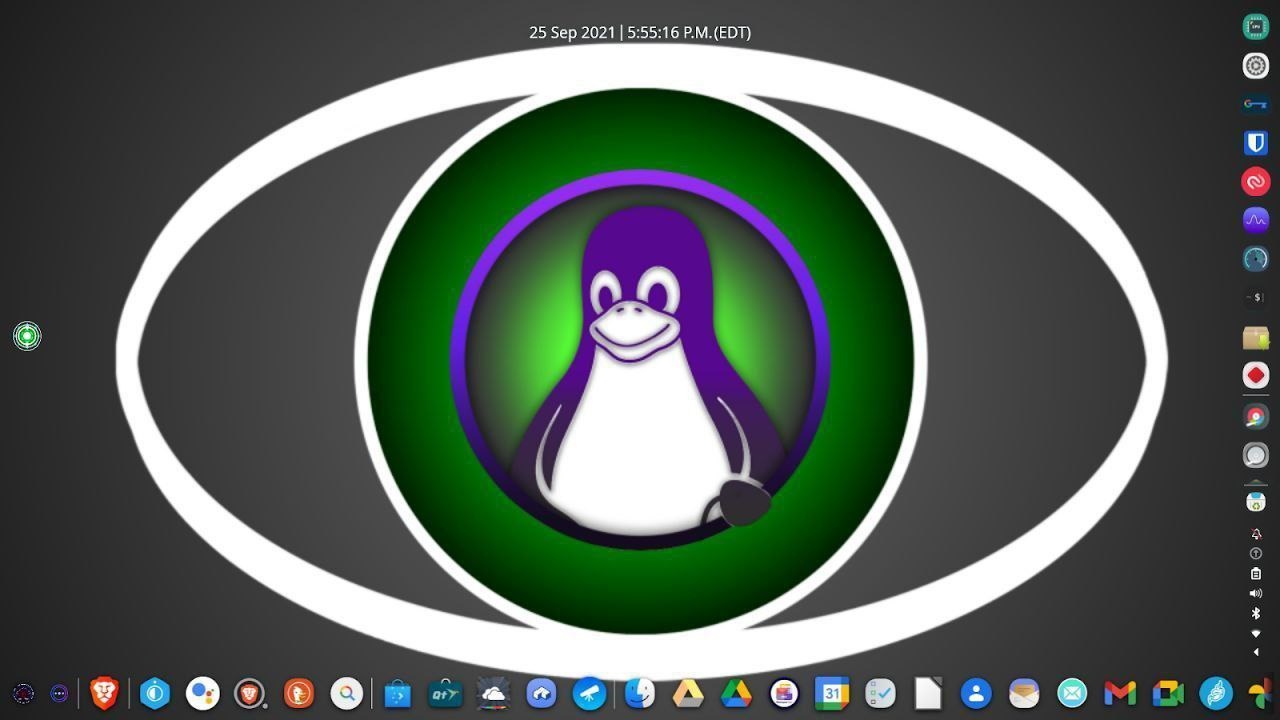Open the blank document icon in the dock
The height and width of the screenshot is (720, 1280).
(x=928, y=693)
